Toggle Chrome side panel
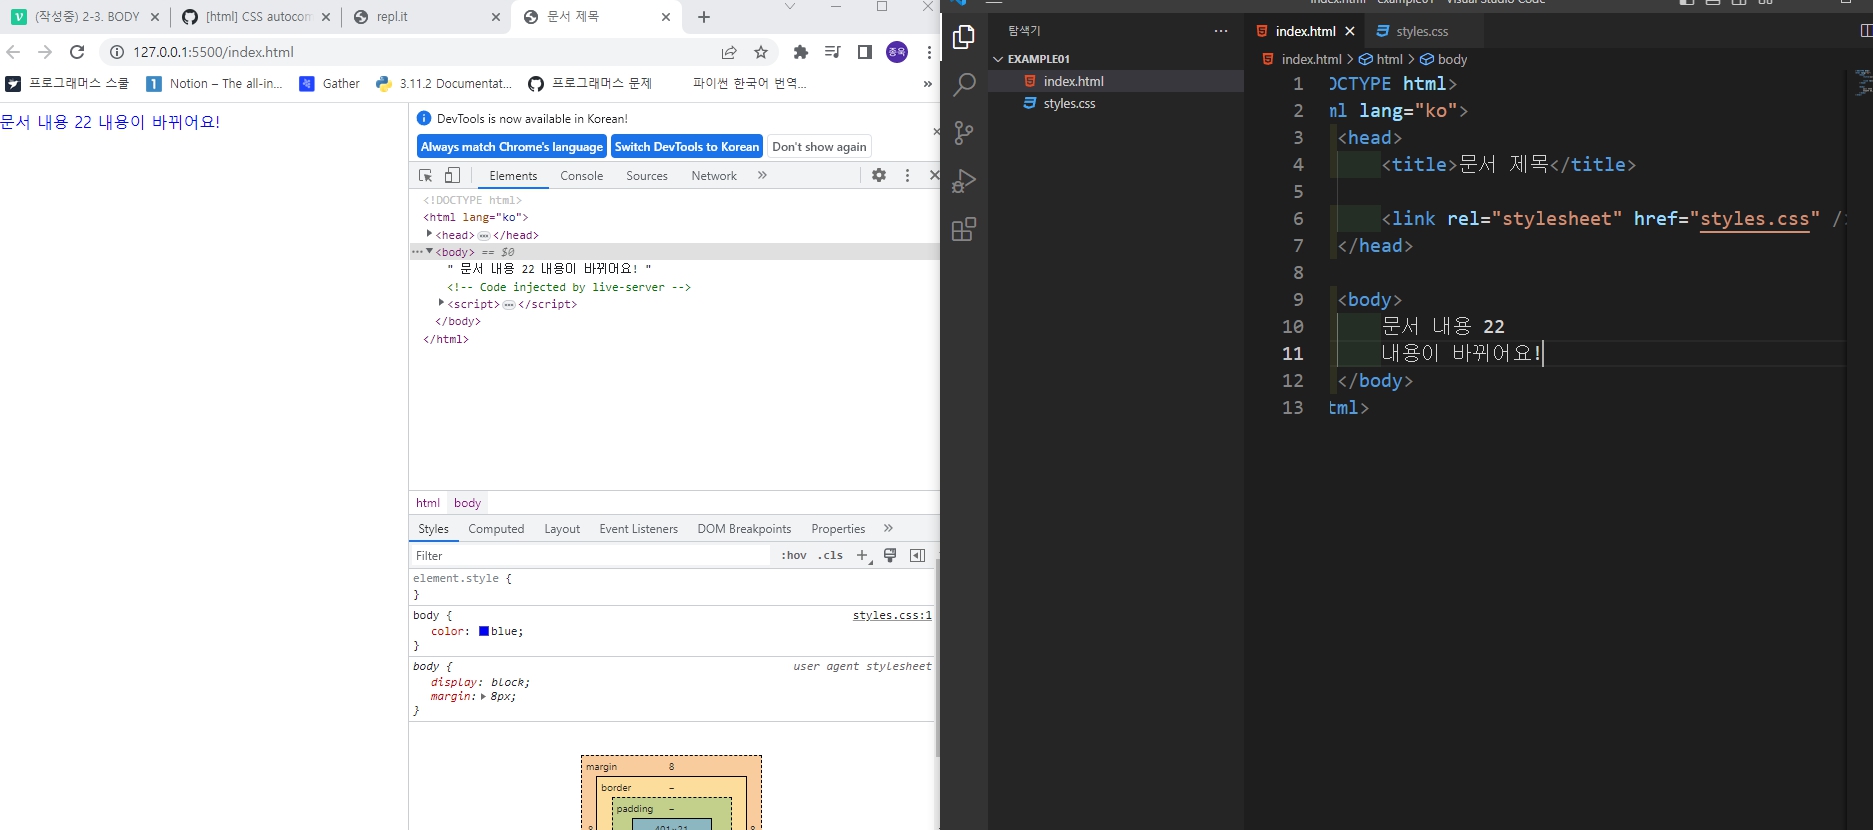This screenshot has height=830, width=1873. 865,52
